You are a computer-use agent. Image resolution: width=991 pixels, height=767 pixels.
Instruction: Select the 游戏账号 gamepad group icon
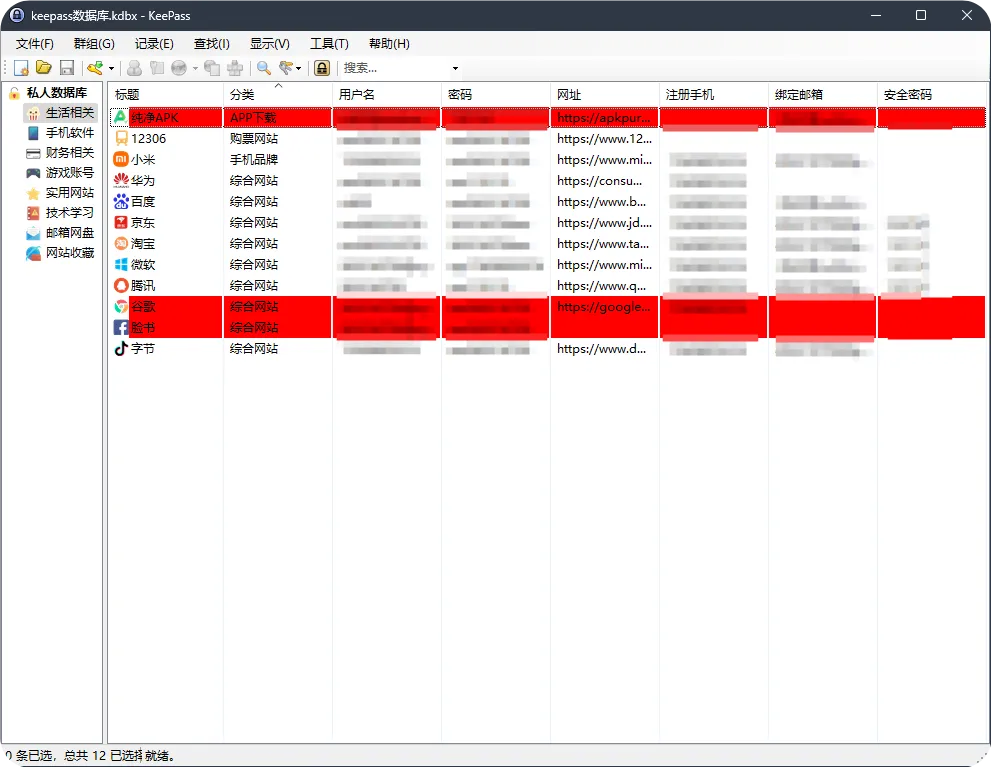point(33,173)
